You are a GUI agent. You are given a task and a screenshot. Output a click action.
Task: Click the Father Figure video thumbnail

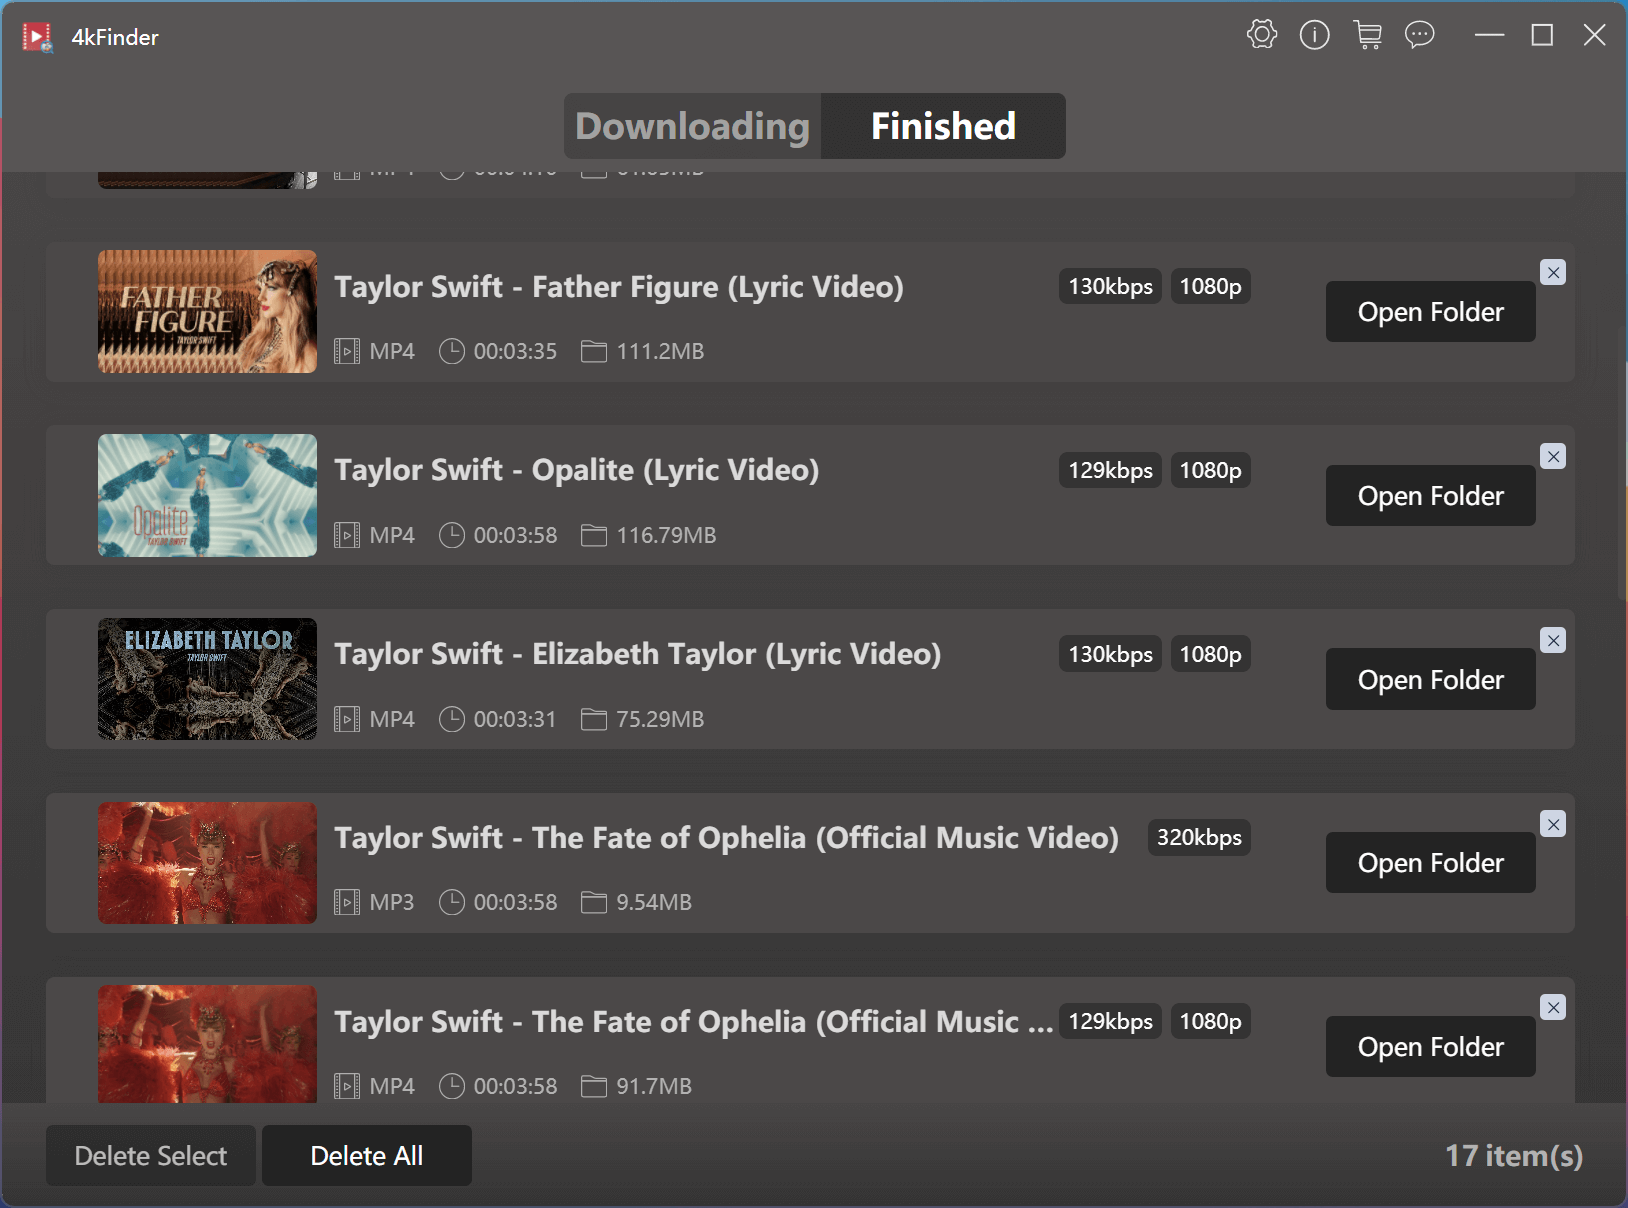[207, 311]
